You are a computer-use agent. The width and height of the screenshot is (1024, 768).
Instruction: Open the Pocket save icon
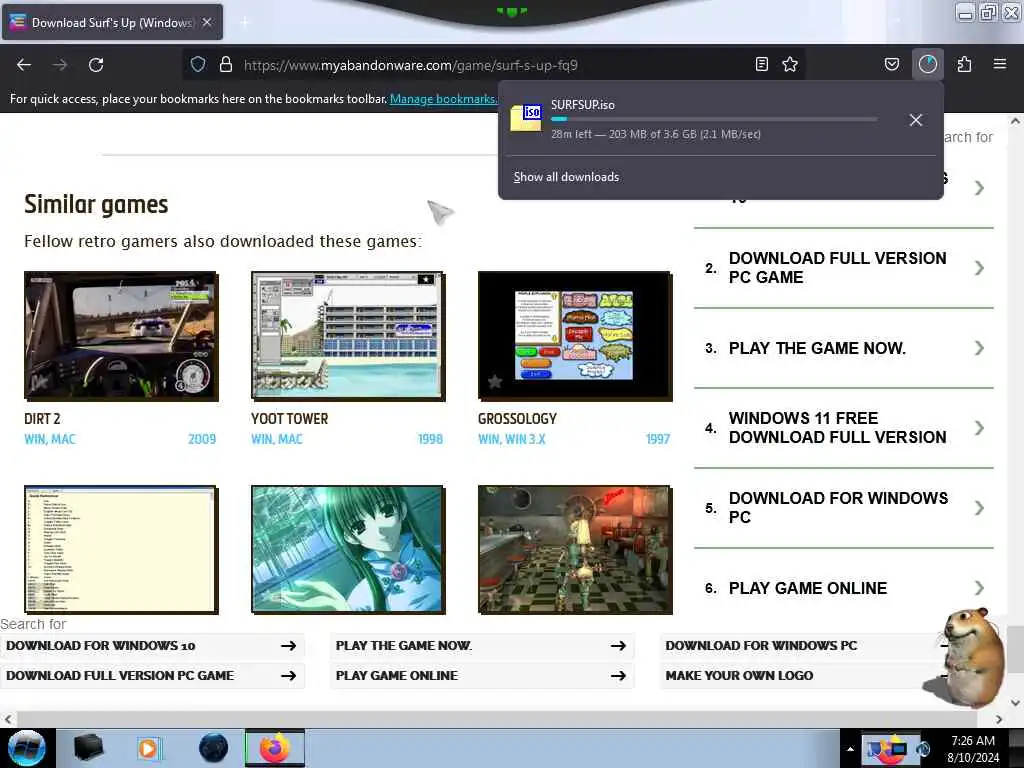tap(892, 64)
